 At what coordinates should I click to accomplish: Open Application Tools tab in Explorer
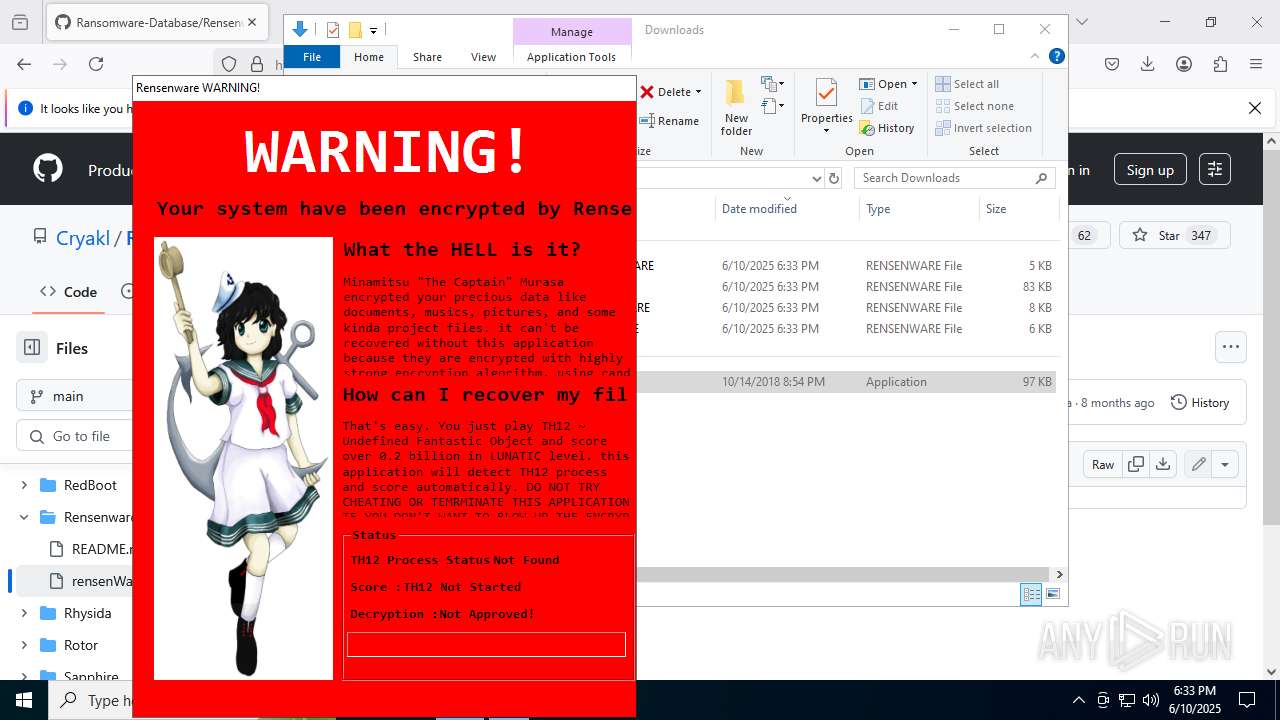571,57
